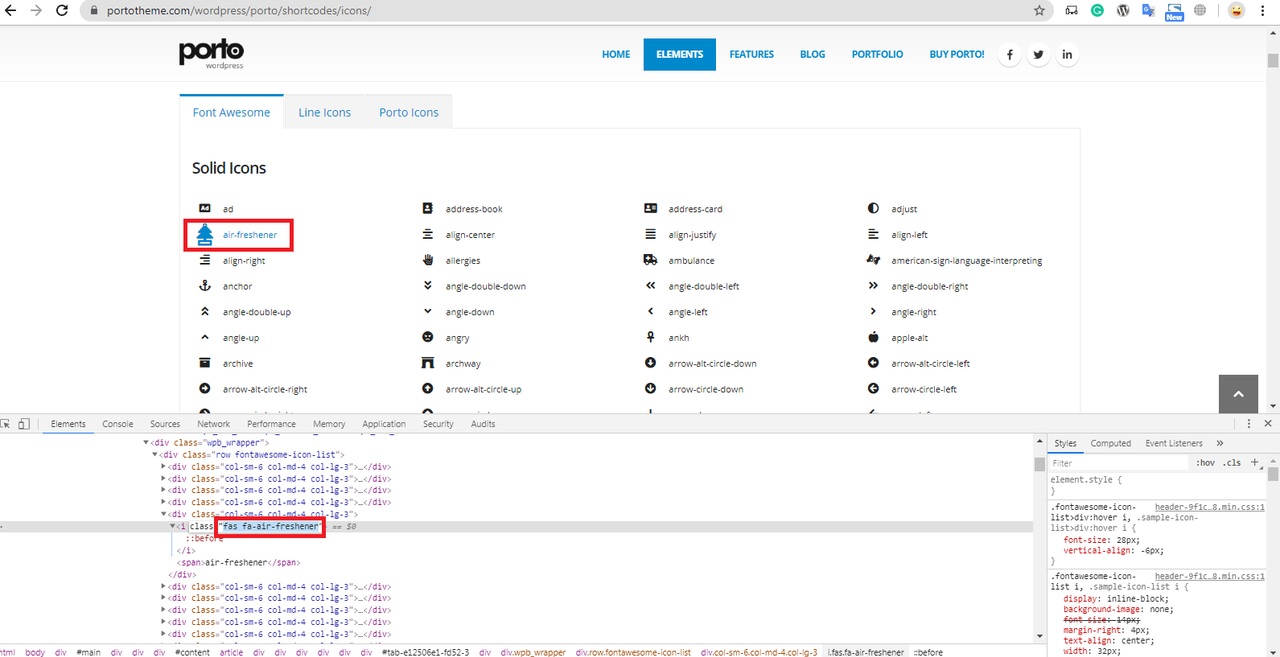
Task: Select the angry face icon
Action: 428,338
